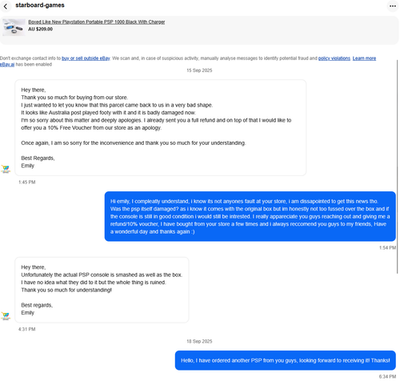Open the eBay.ai link
Viewport: 400px width, 385px height.
pos(7,64)
